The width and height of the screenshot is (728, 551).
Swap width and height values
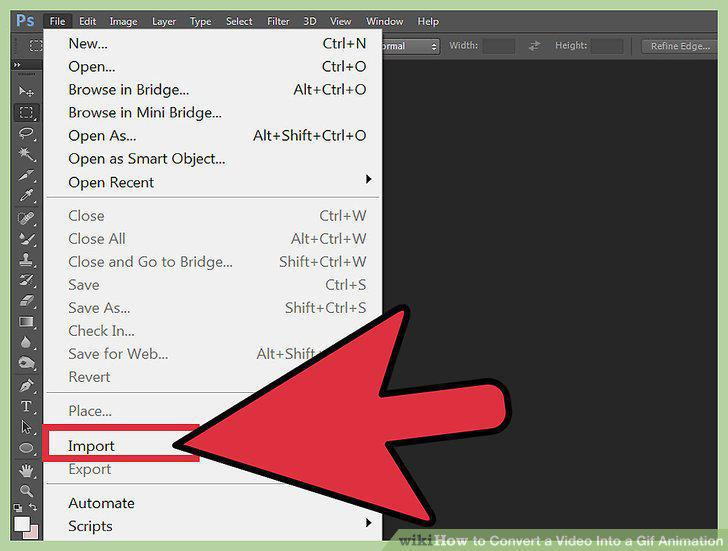click(x=534, y=45)
